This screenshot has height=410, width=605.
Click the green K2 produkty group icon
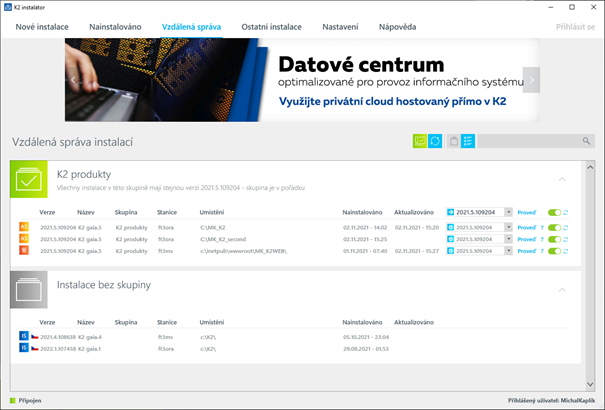tap(29, 179)
